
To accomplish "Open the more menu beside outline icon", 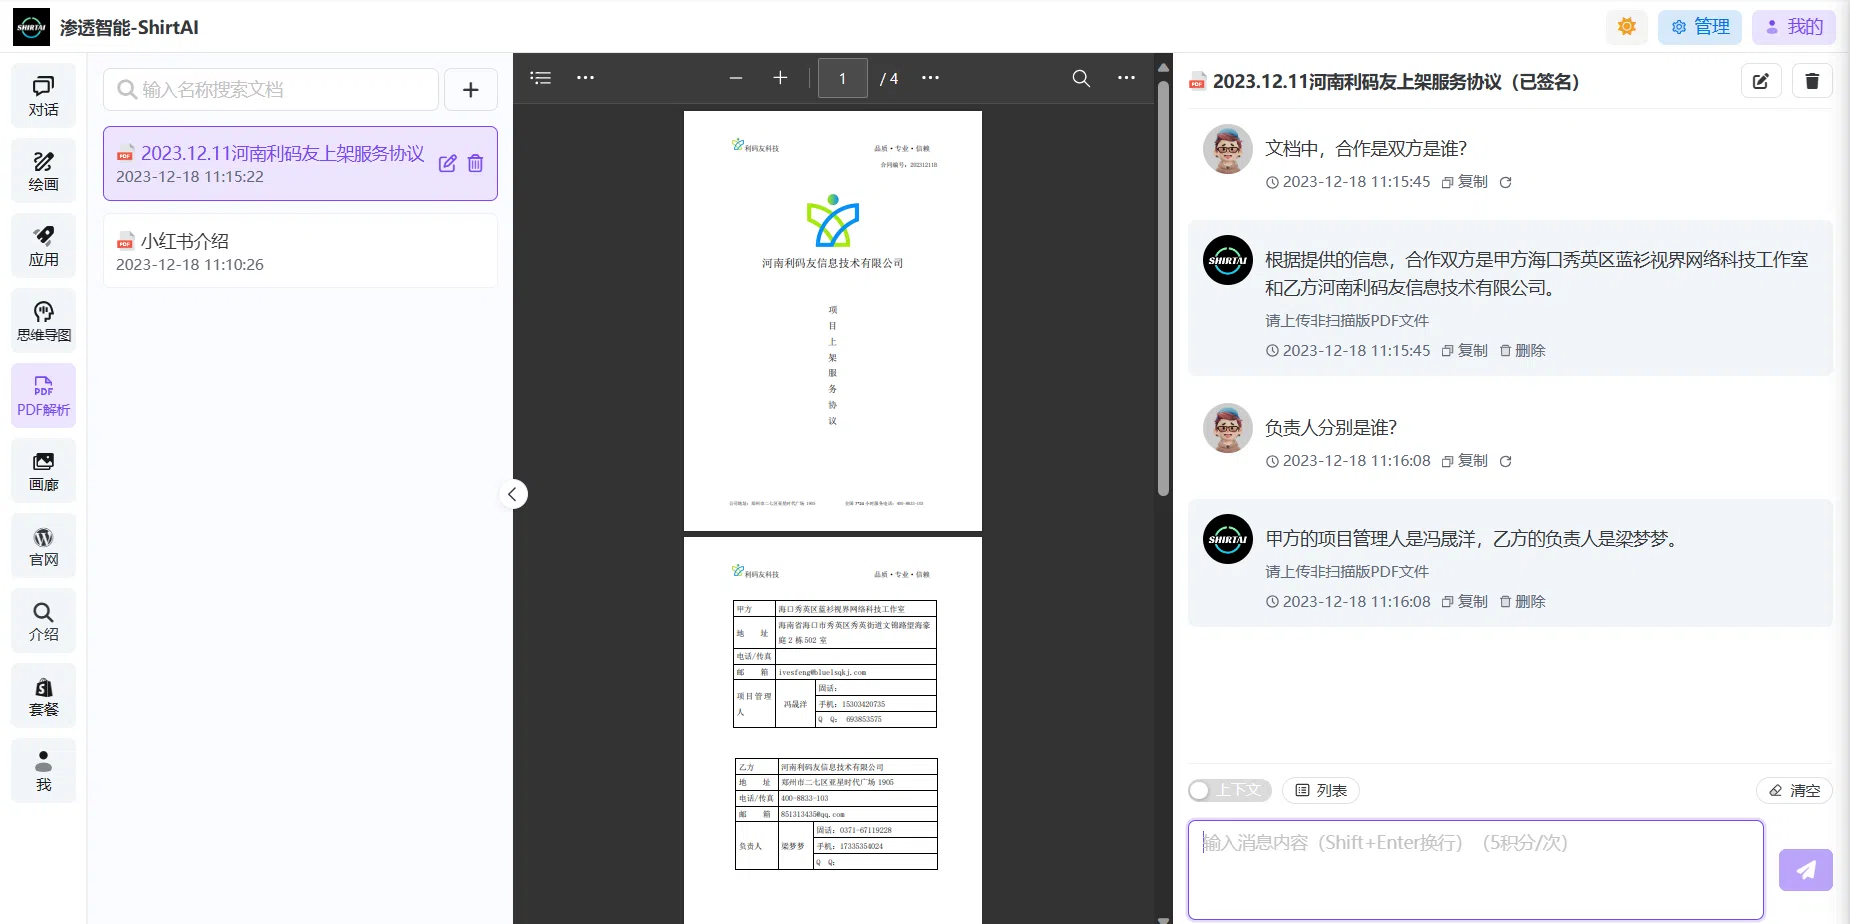I will [586, 78].
